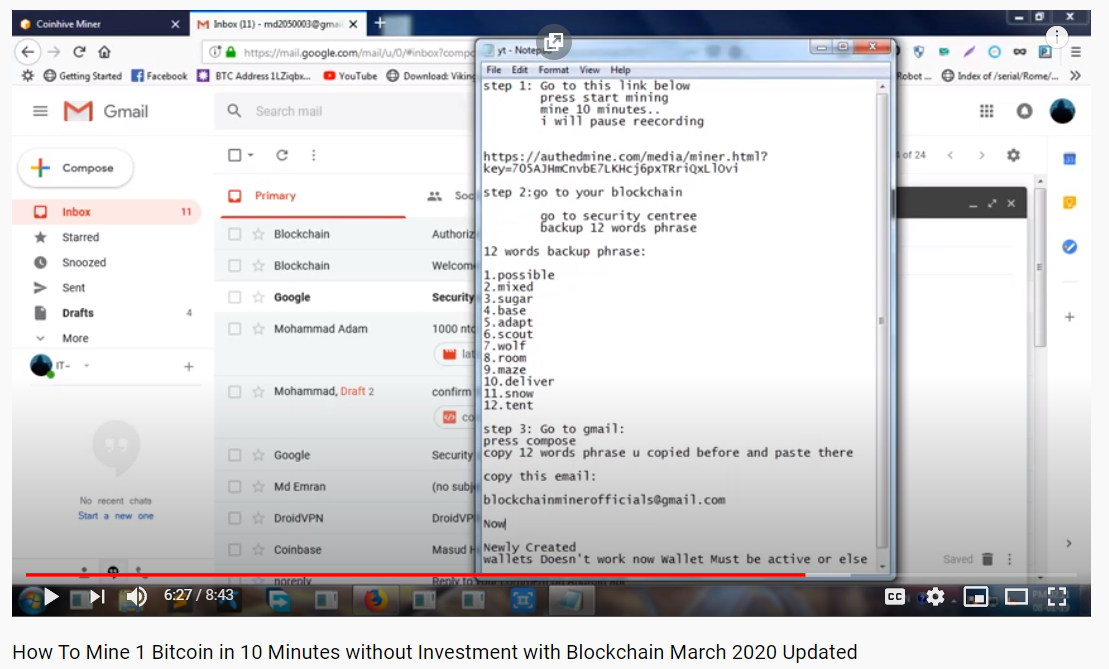Open the Google apps grid
The width and height of the screenshot is (1109, 669).
tap(987, 111)
